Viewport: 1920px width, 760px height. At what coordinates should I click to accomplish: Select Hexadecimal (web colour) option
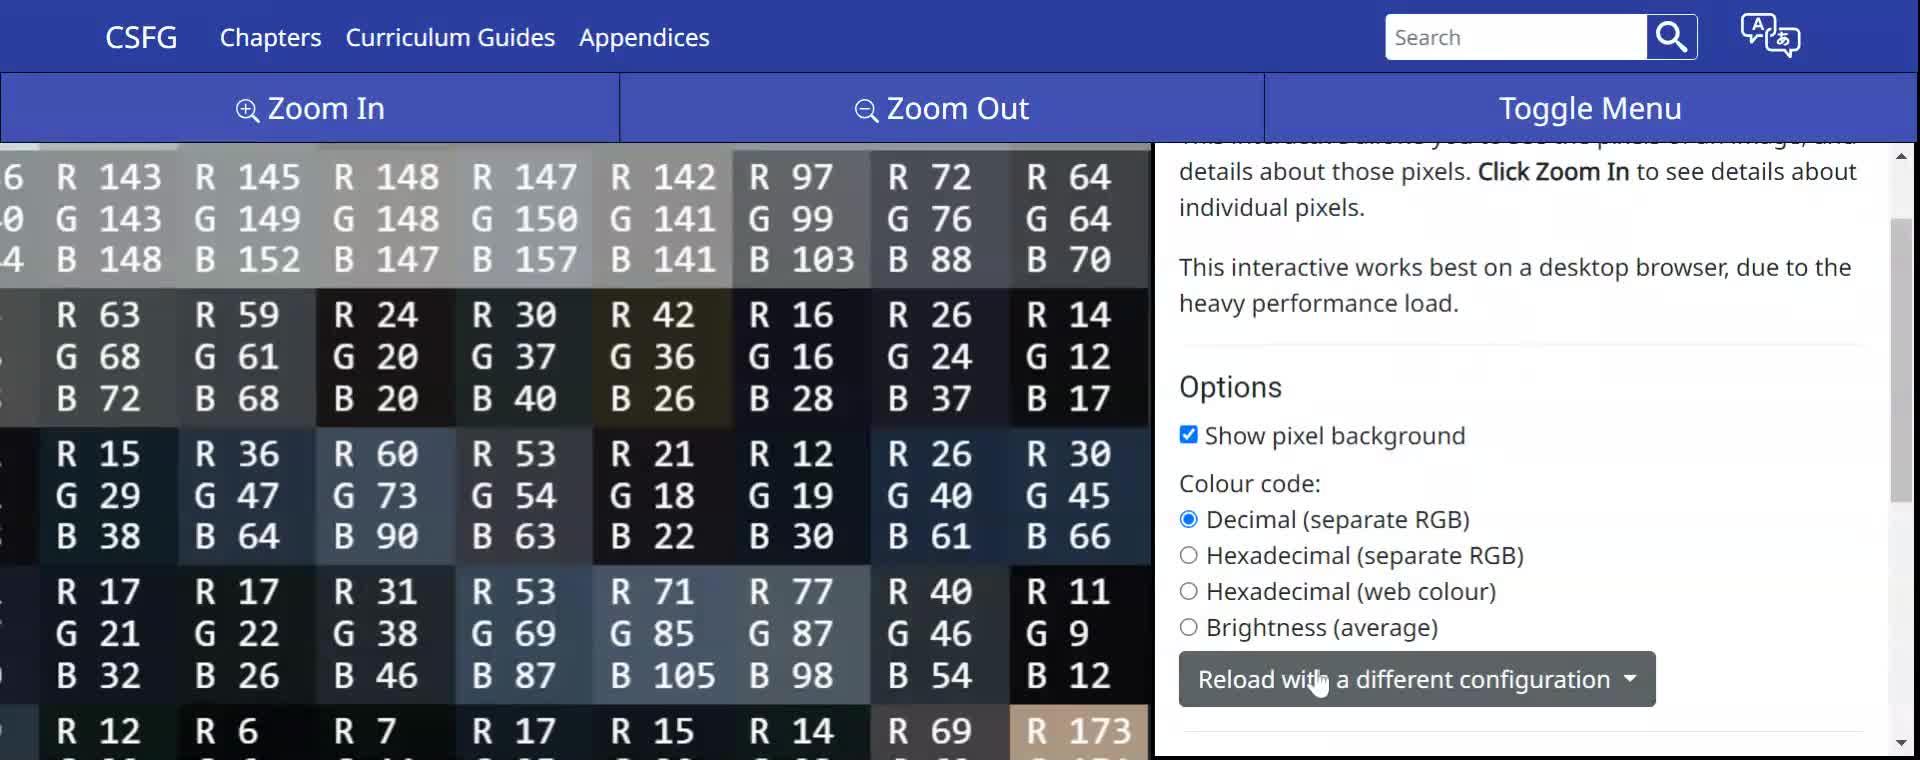[x=1189, y=591]
